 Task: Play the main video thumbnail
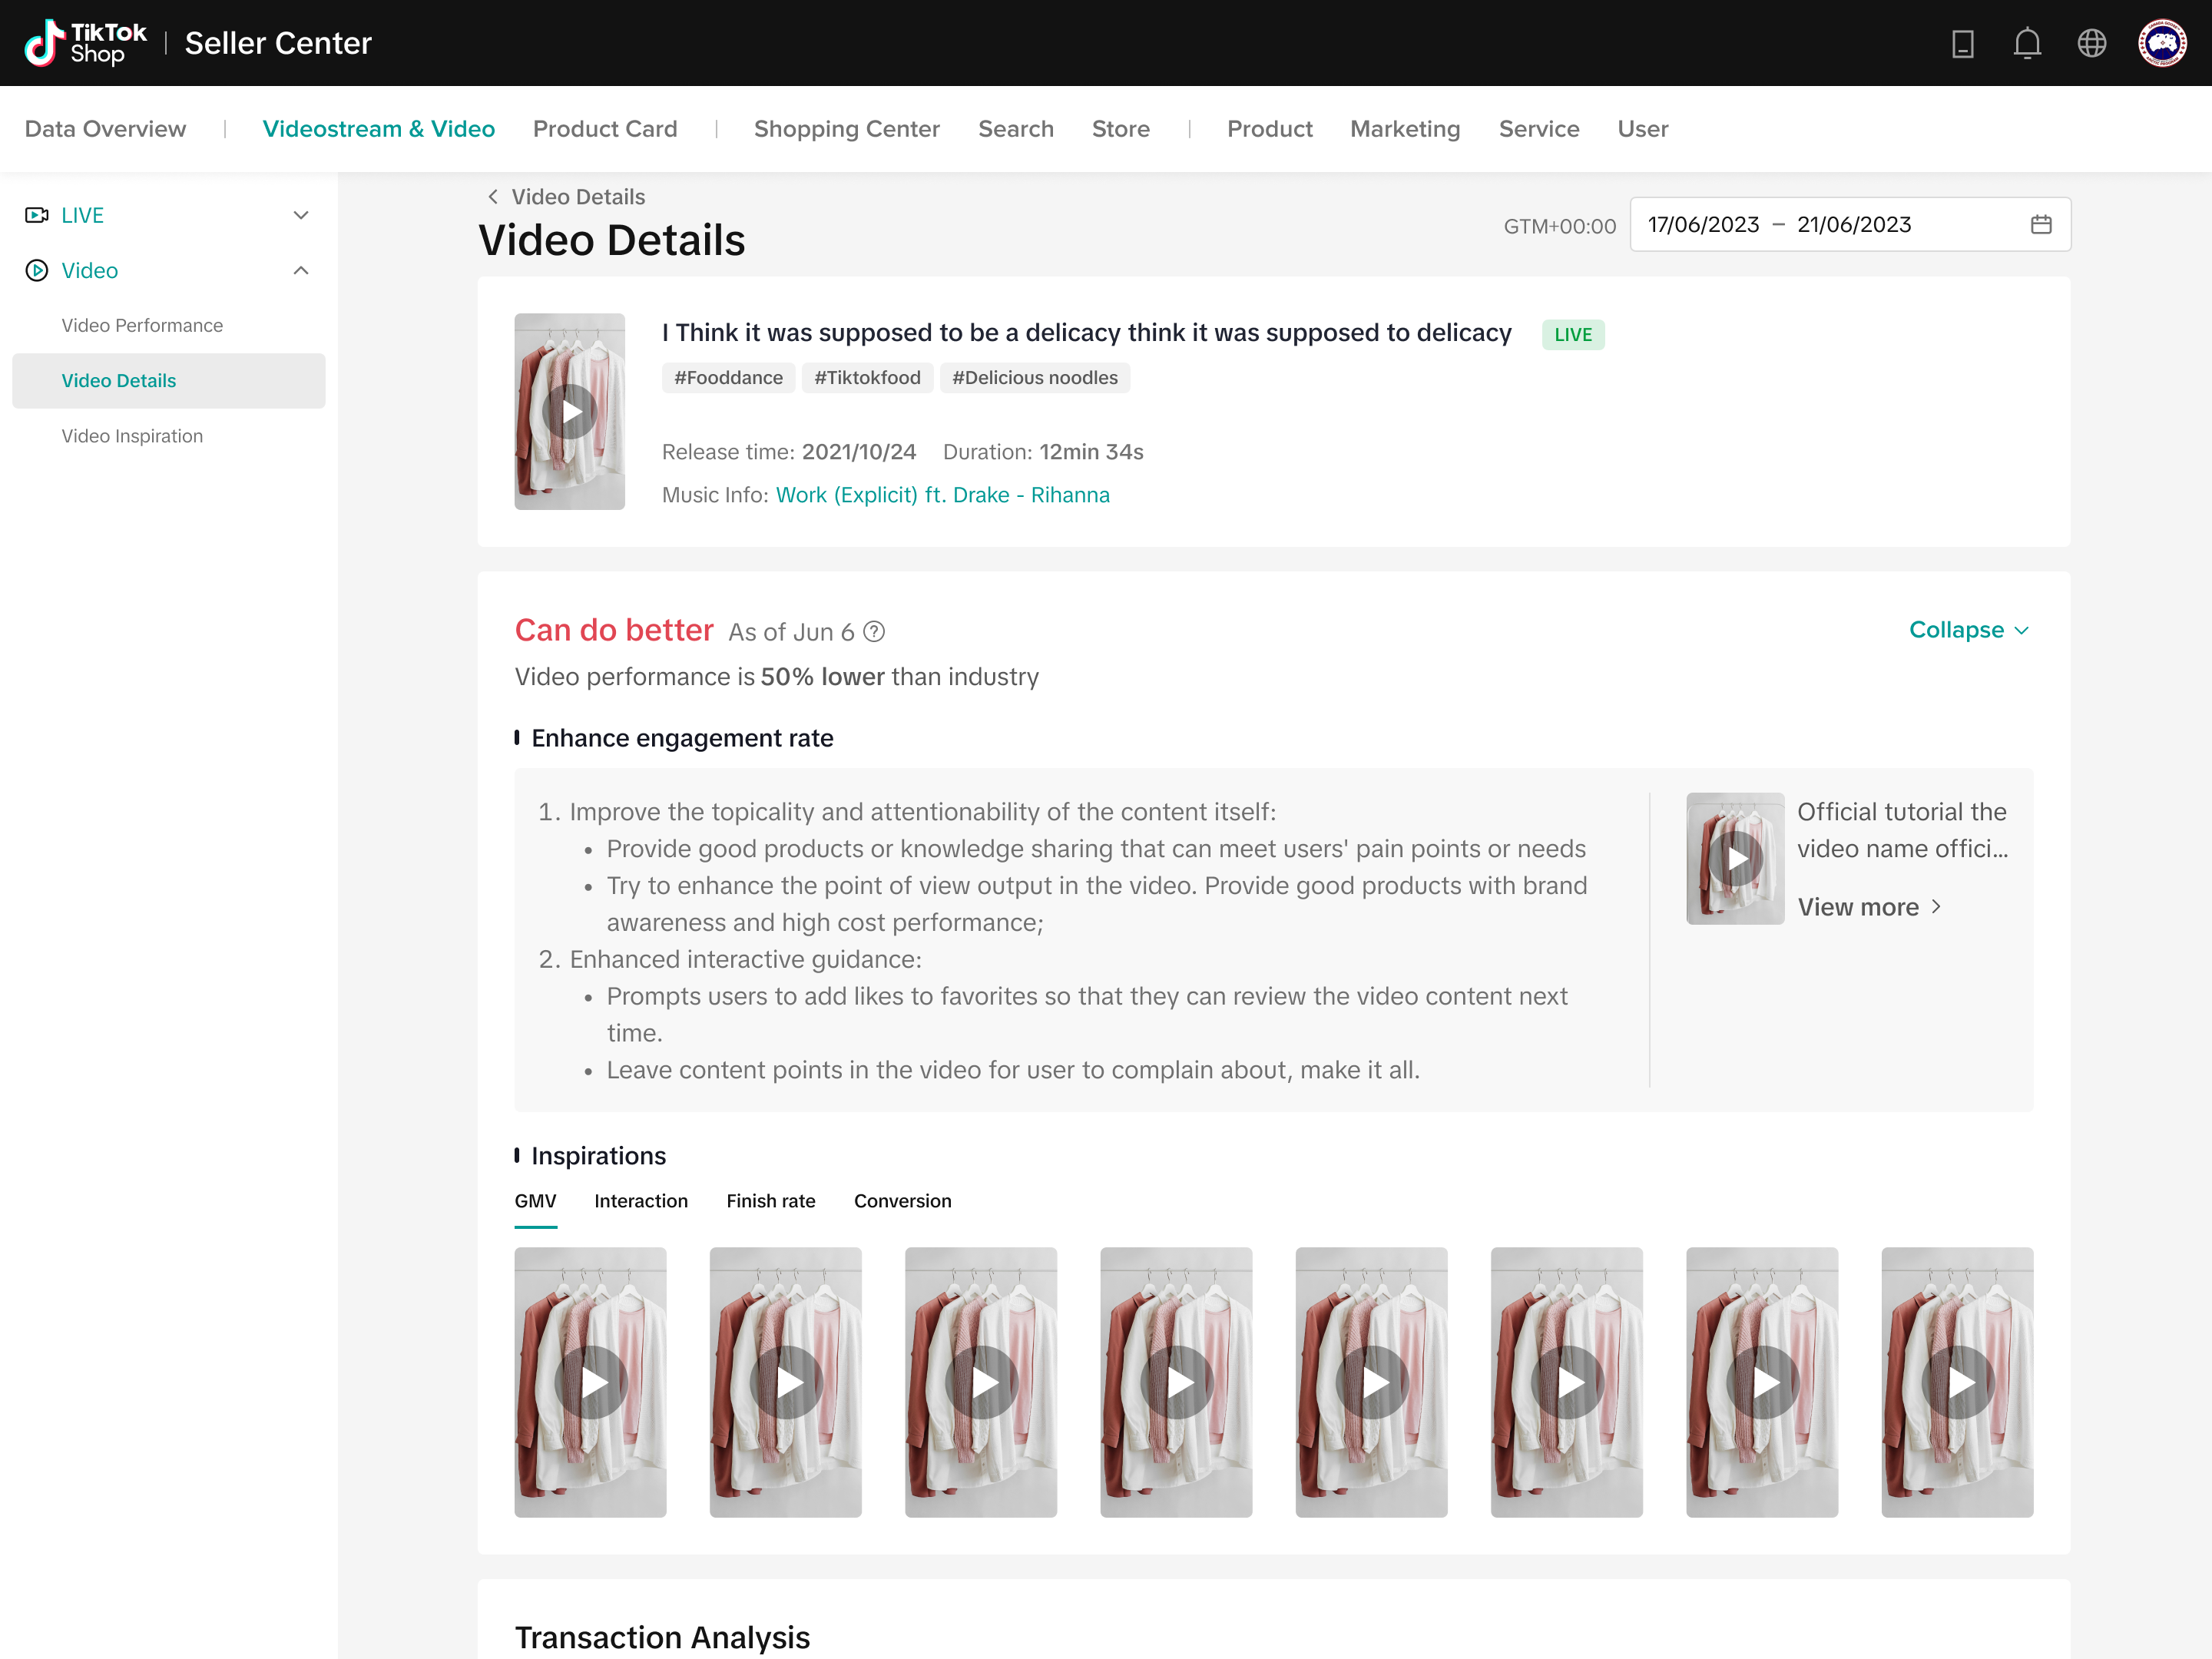pos(569,411)
